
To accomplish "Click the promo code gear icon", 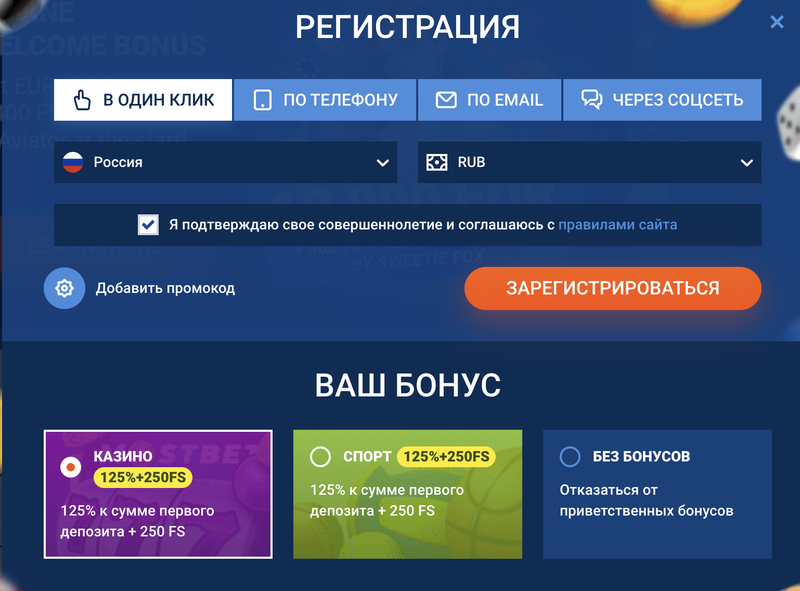I will pyautogui.click(x=64, y=288).
